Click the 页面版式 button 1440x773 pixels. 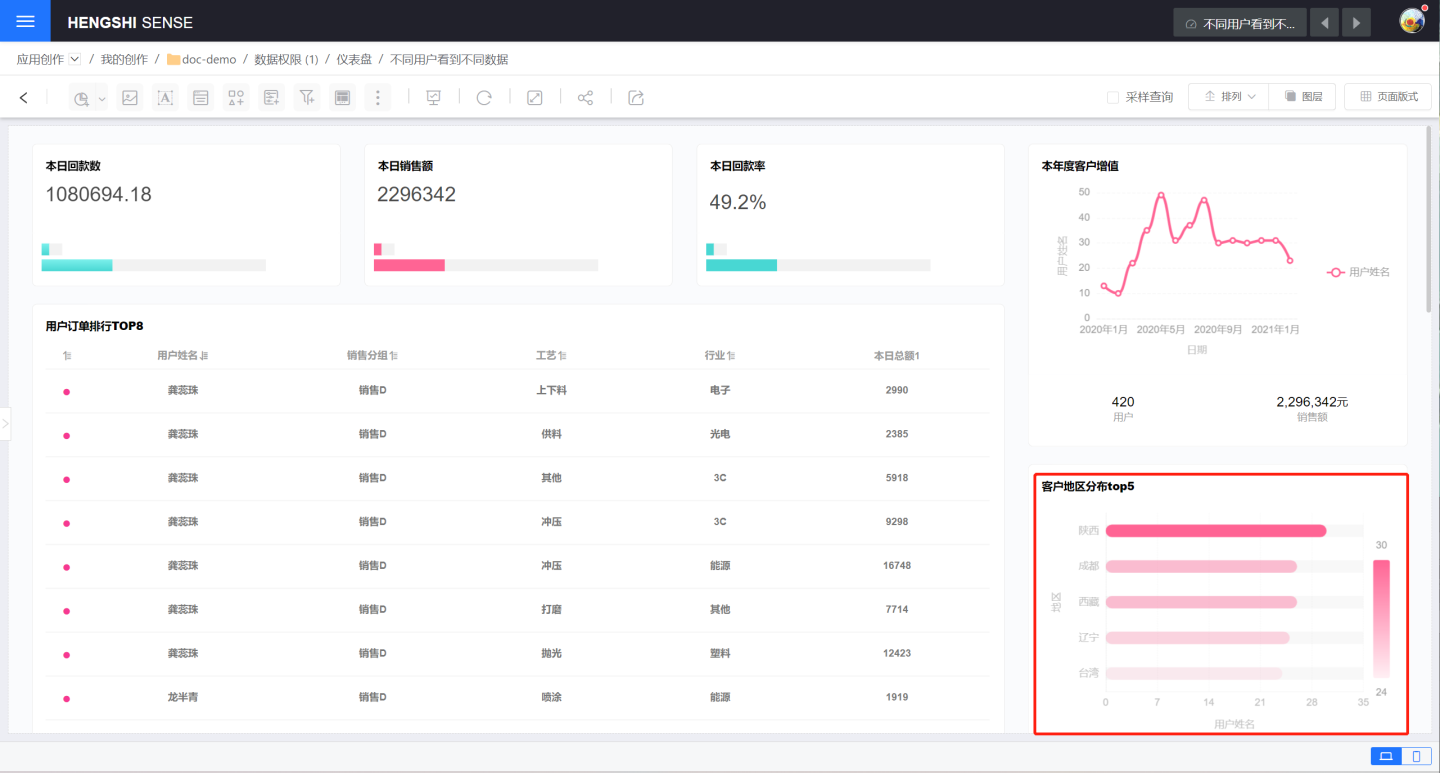click(x=1388, y=97)
